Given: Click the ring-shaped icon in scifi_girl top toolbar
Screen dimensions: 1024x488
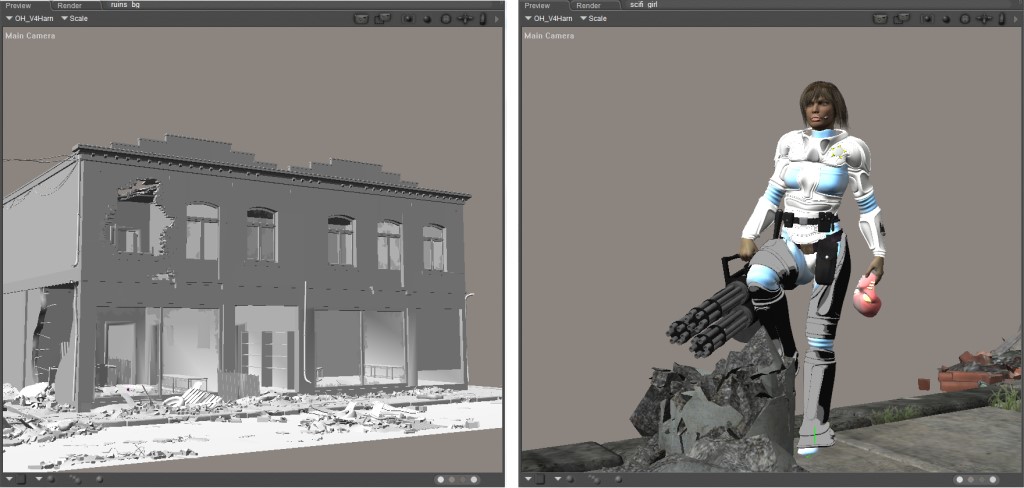Looking at the screenshot, I should click(965, 19).
